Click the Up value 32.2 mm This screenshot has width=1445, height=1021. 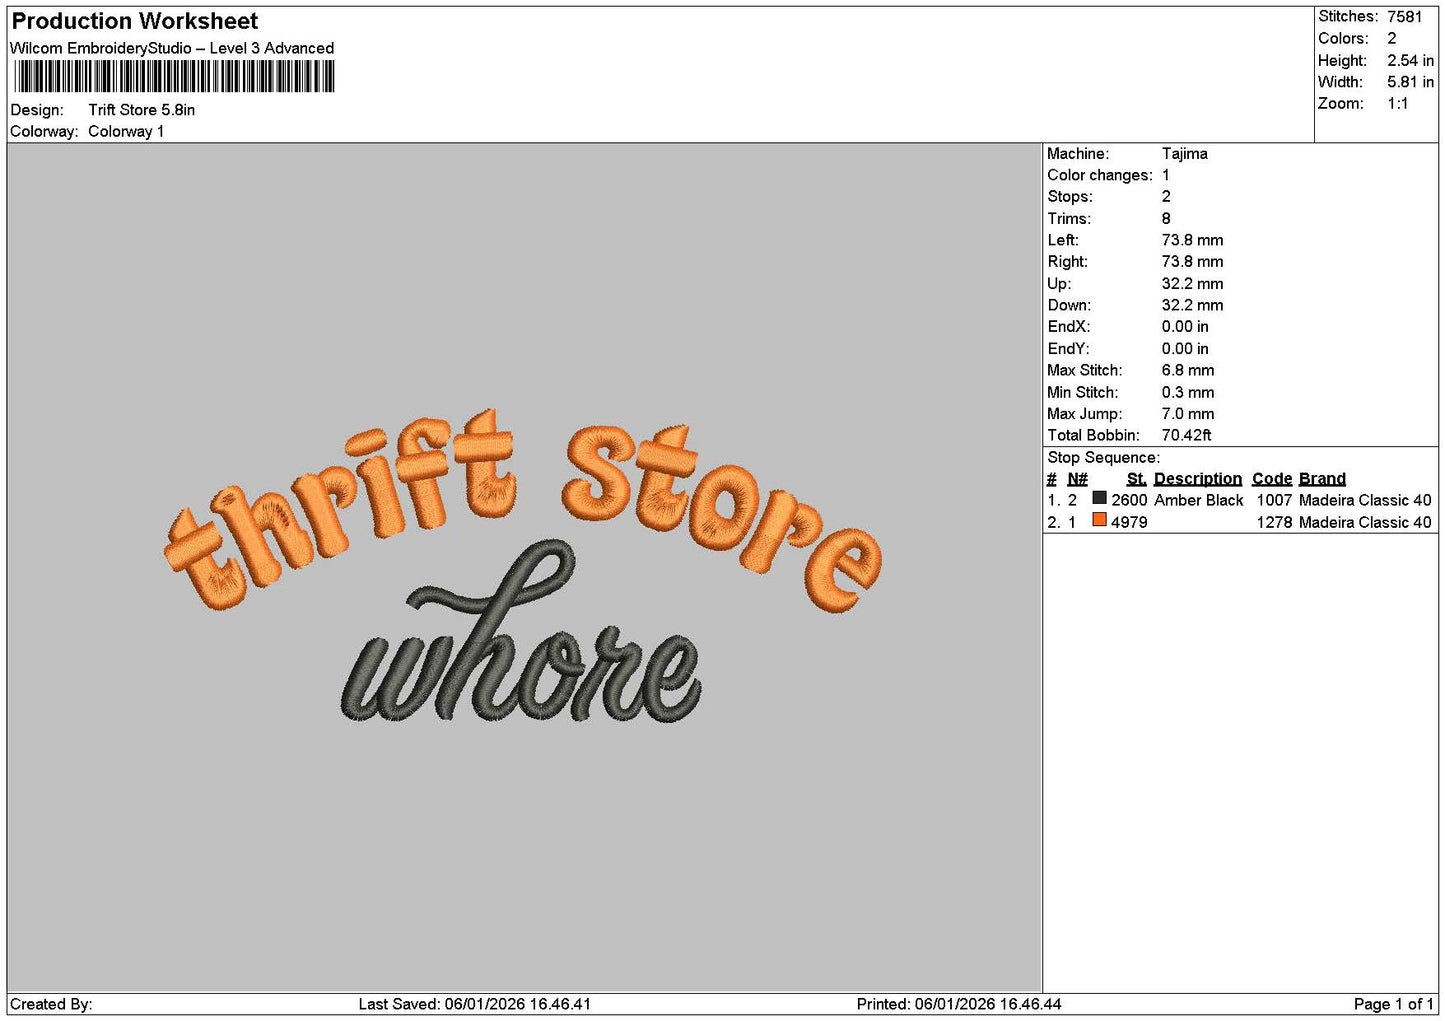click(1192, 283)
